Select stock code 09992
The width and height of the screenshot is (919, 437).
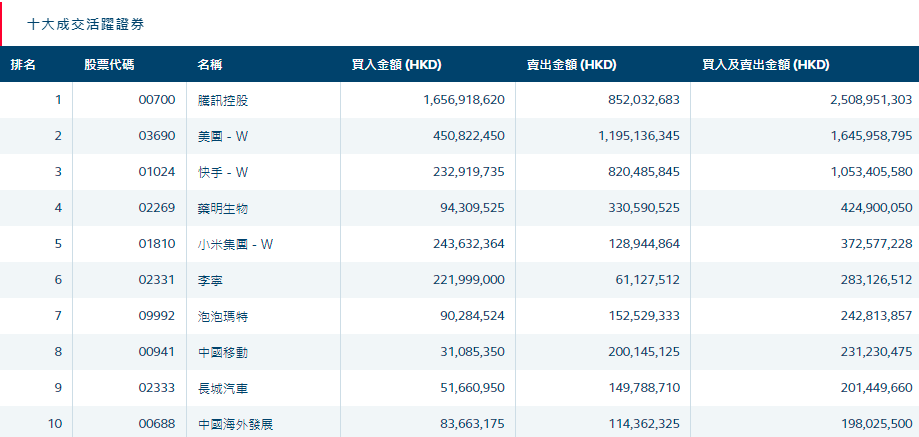point(157,316)
